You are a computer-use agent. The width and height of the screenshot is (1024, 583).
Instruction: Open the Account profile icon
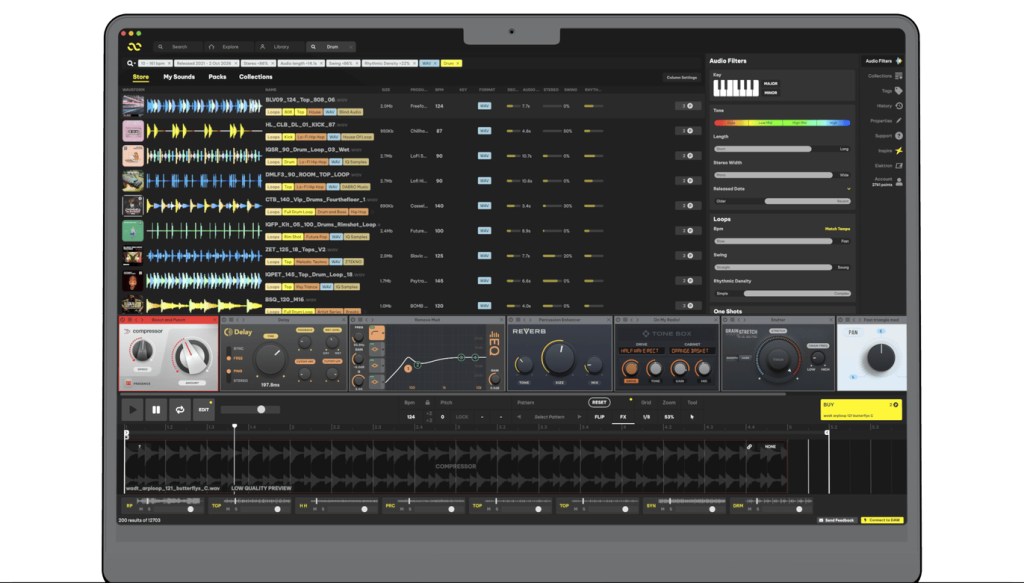(899, 181)
